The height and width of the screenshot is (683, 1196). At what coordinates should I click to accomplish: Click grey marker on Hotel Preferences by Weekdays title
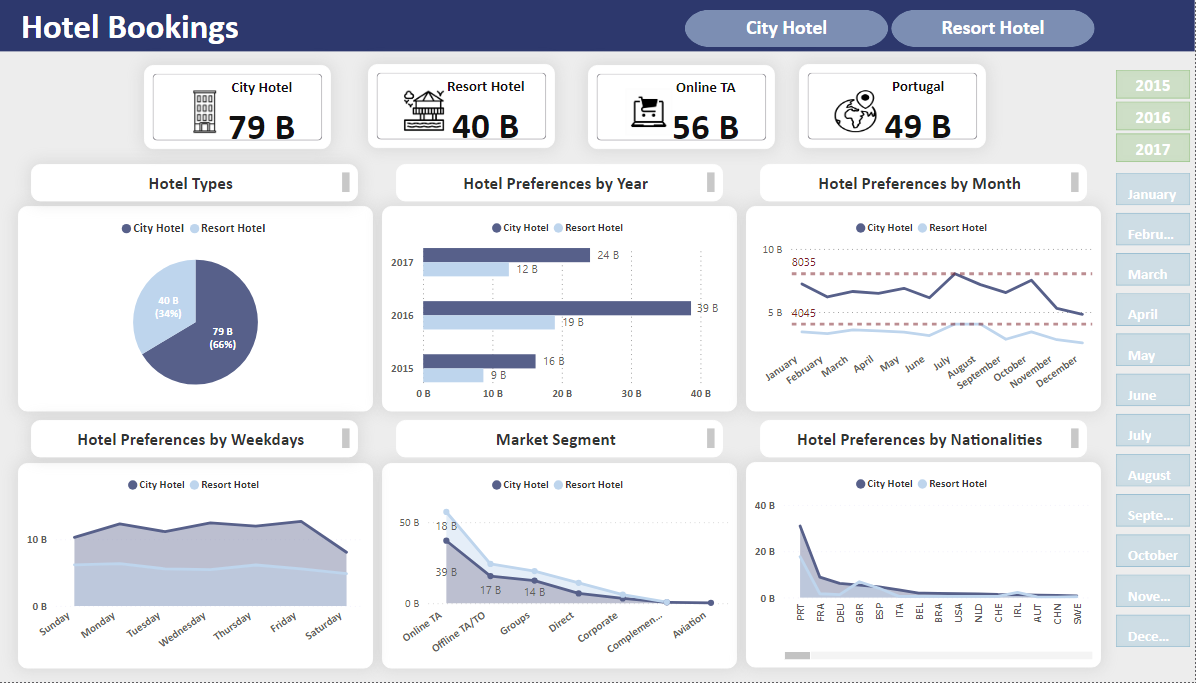click(346, 438)
